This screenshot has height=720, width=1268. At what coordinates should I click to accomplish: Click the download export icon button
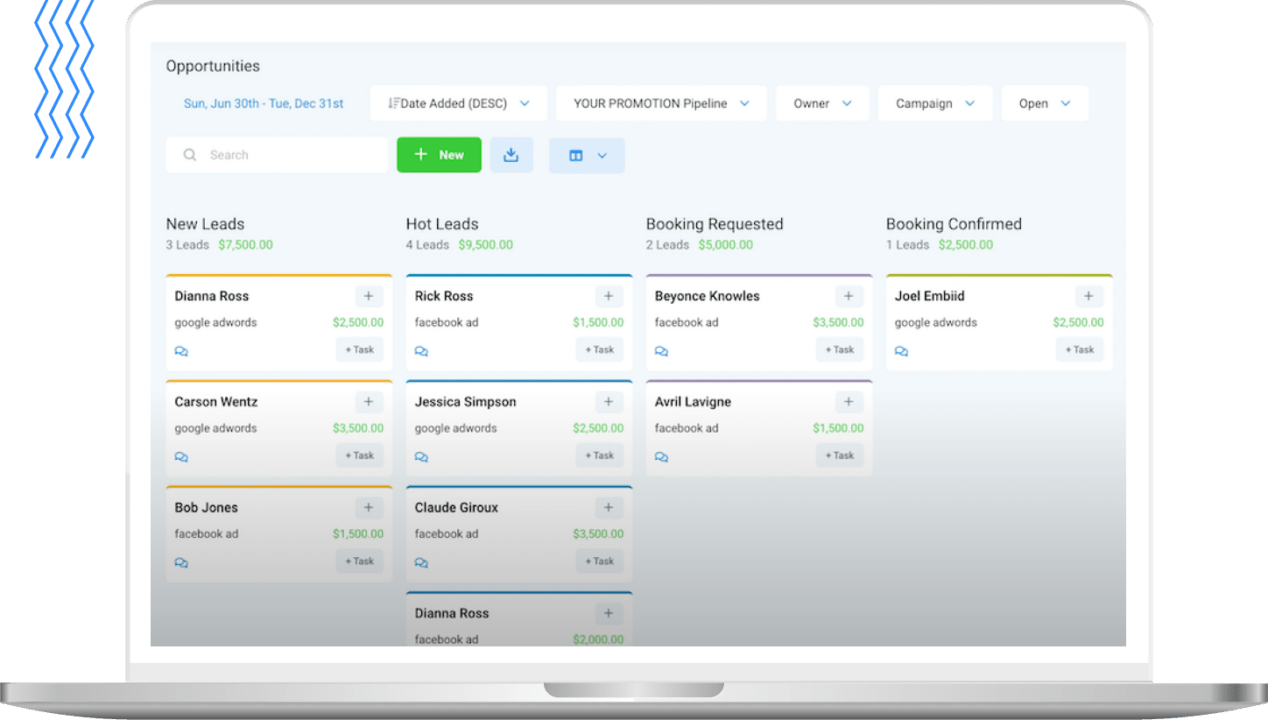pyautogui.click(x=511, y=155)
